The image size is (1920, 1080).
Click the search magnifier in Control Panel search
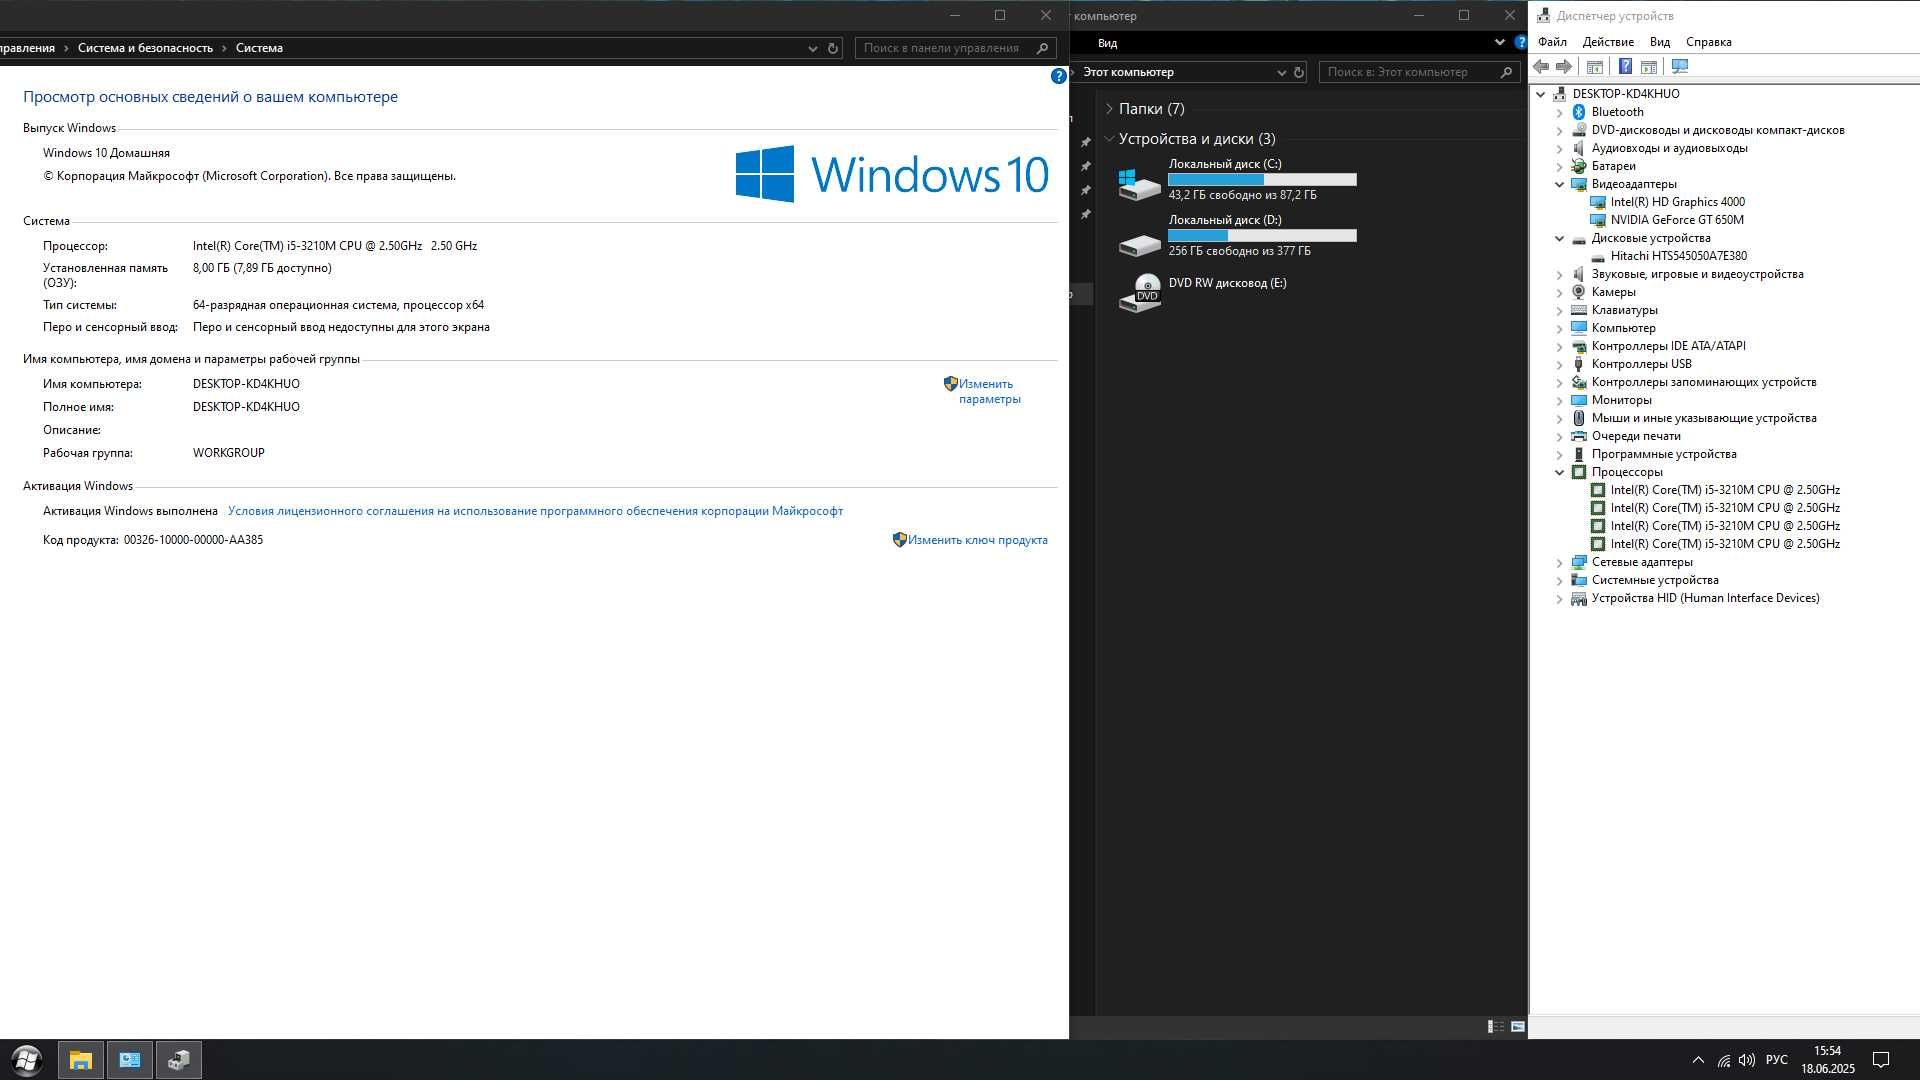click(x=1042, y=48)
